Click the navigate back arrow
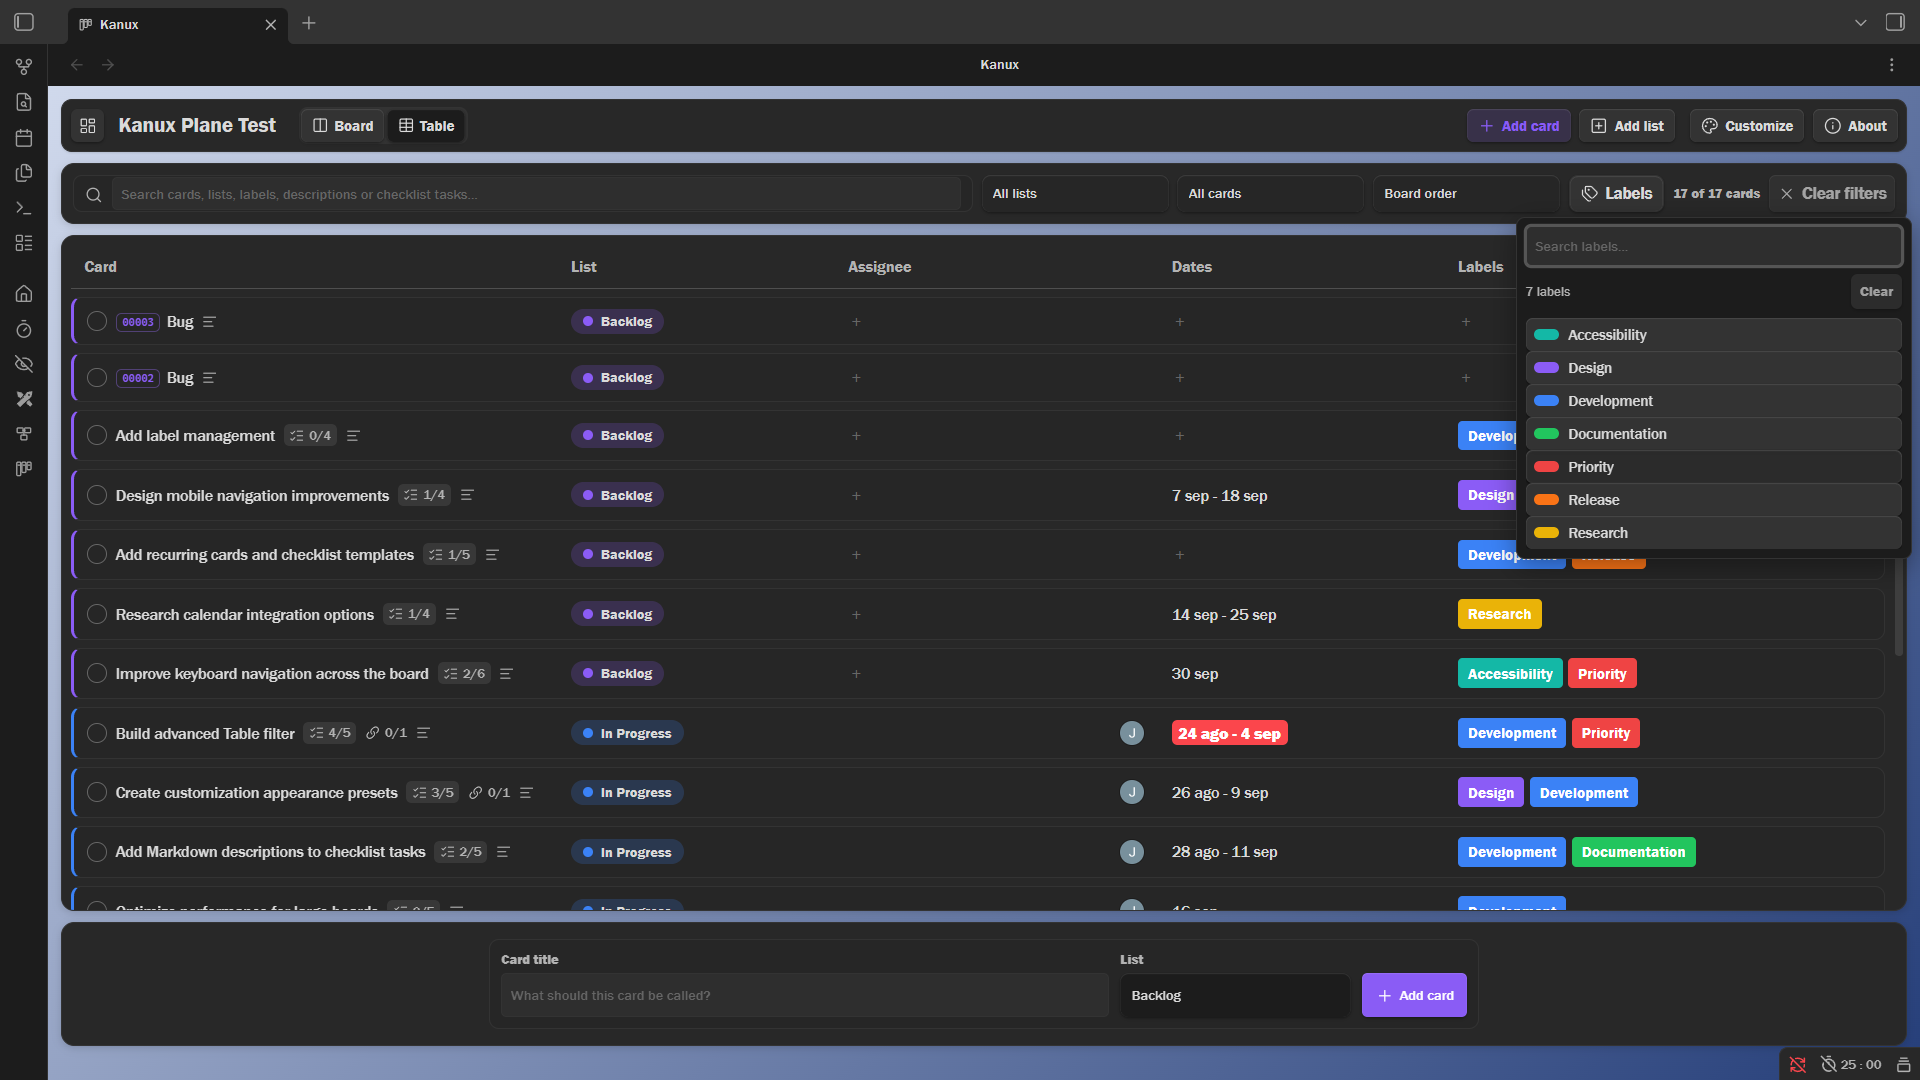The width and height of the screenshot is (1920, 1080). coord(77,65)
